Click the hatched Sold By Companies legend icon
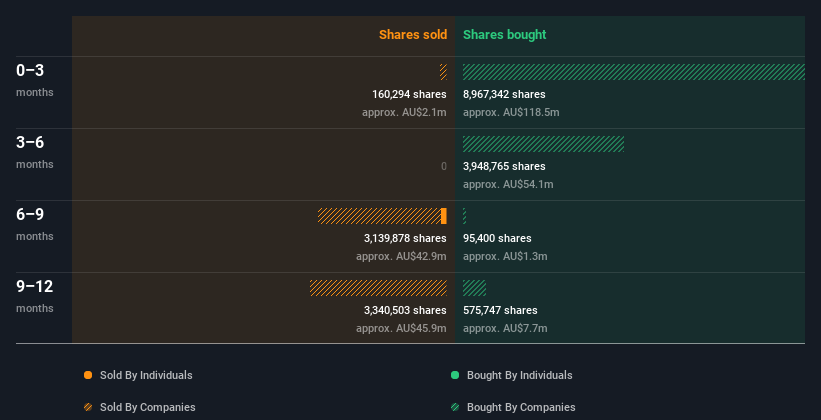The width and height of the screenshot is (821, 420). point(88,407)
